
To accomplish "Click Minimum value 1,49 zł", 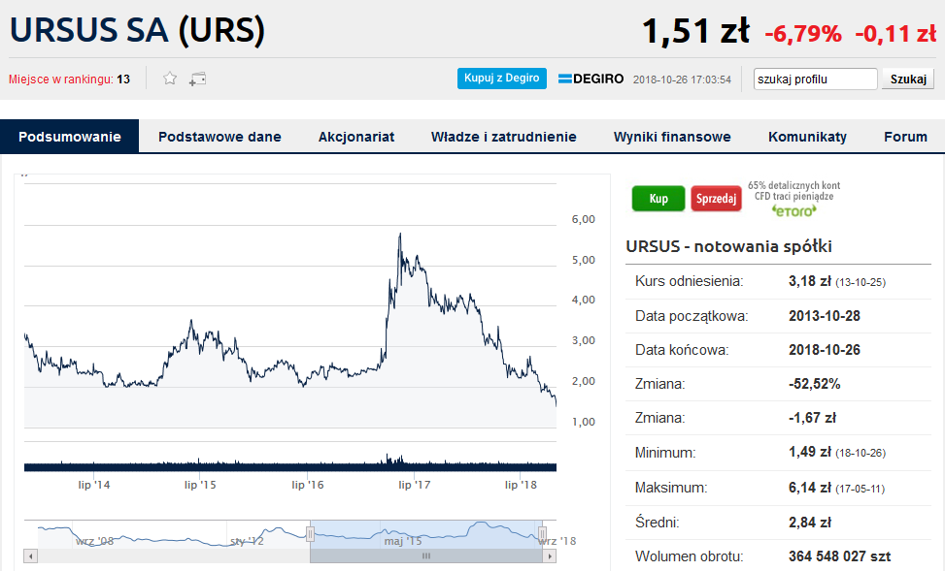I will (x=809, y=452).
